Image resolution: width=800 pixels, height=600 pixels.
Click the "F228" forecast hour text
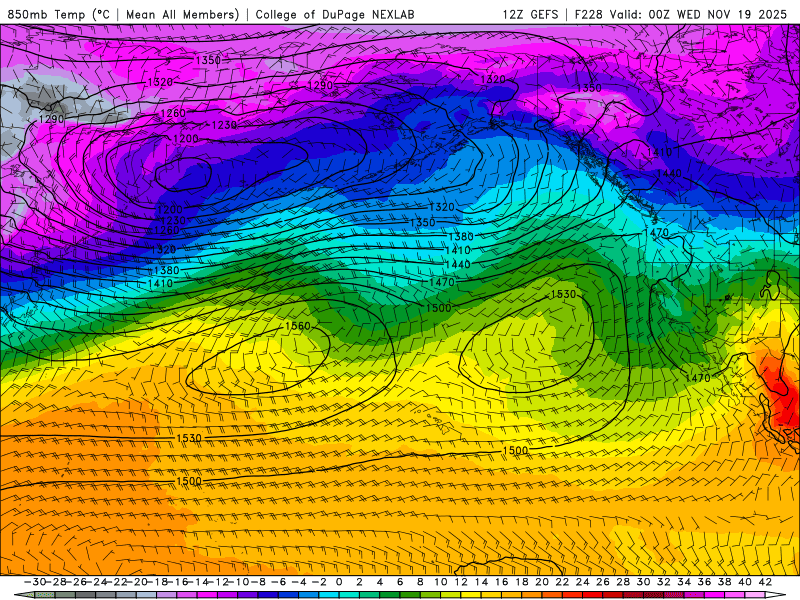[x=589, y=14]
